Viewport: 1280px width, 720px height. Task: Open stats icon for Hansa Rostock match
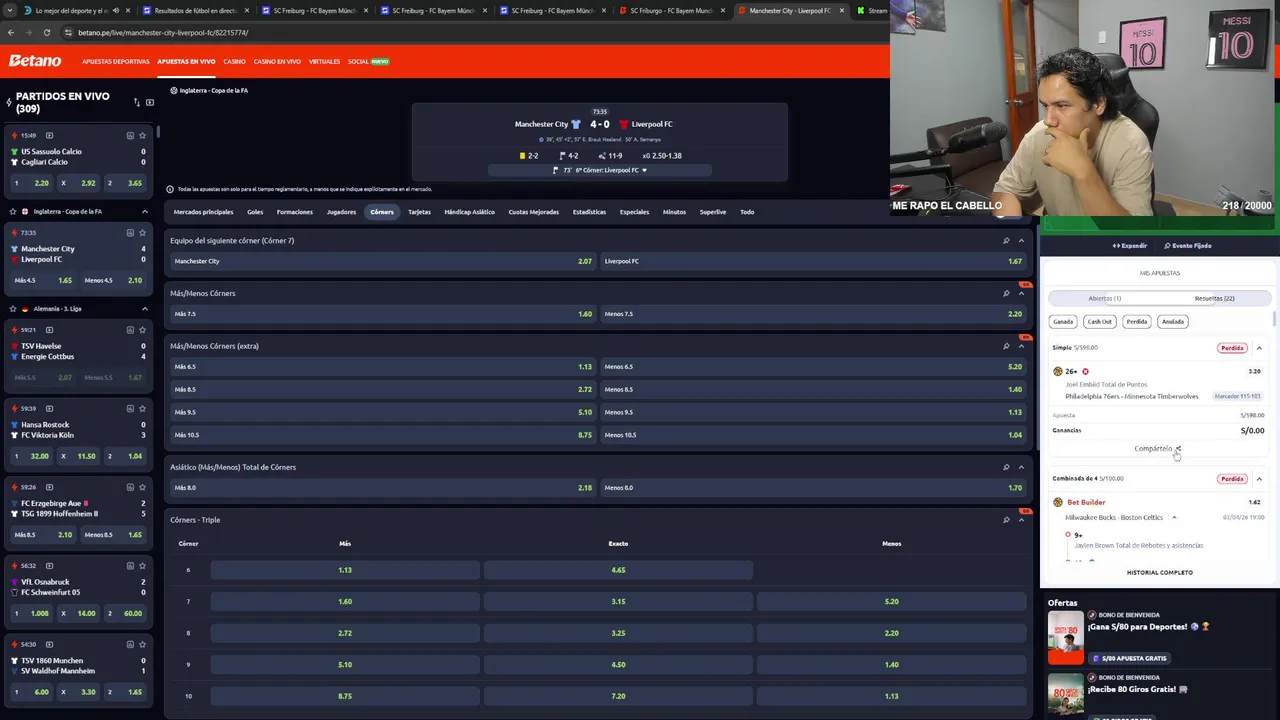tap(130, 408)
